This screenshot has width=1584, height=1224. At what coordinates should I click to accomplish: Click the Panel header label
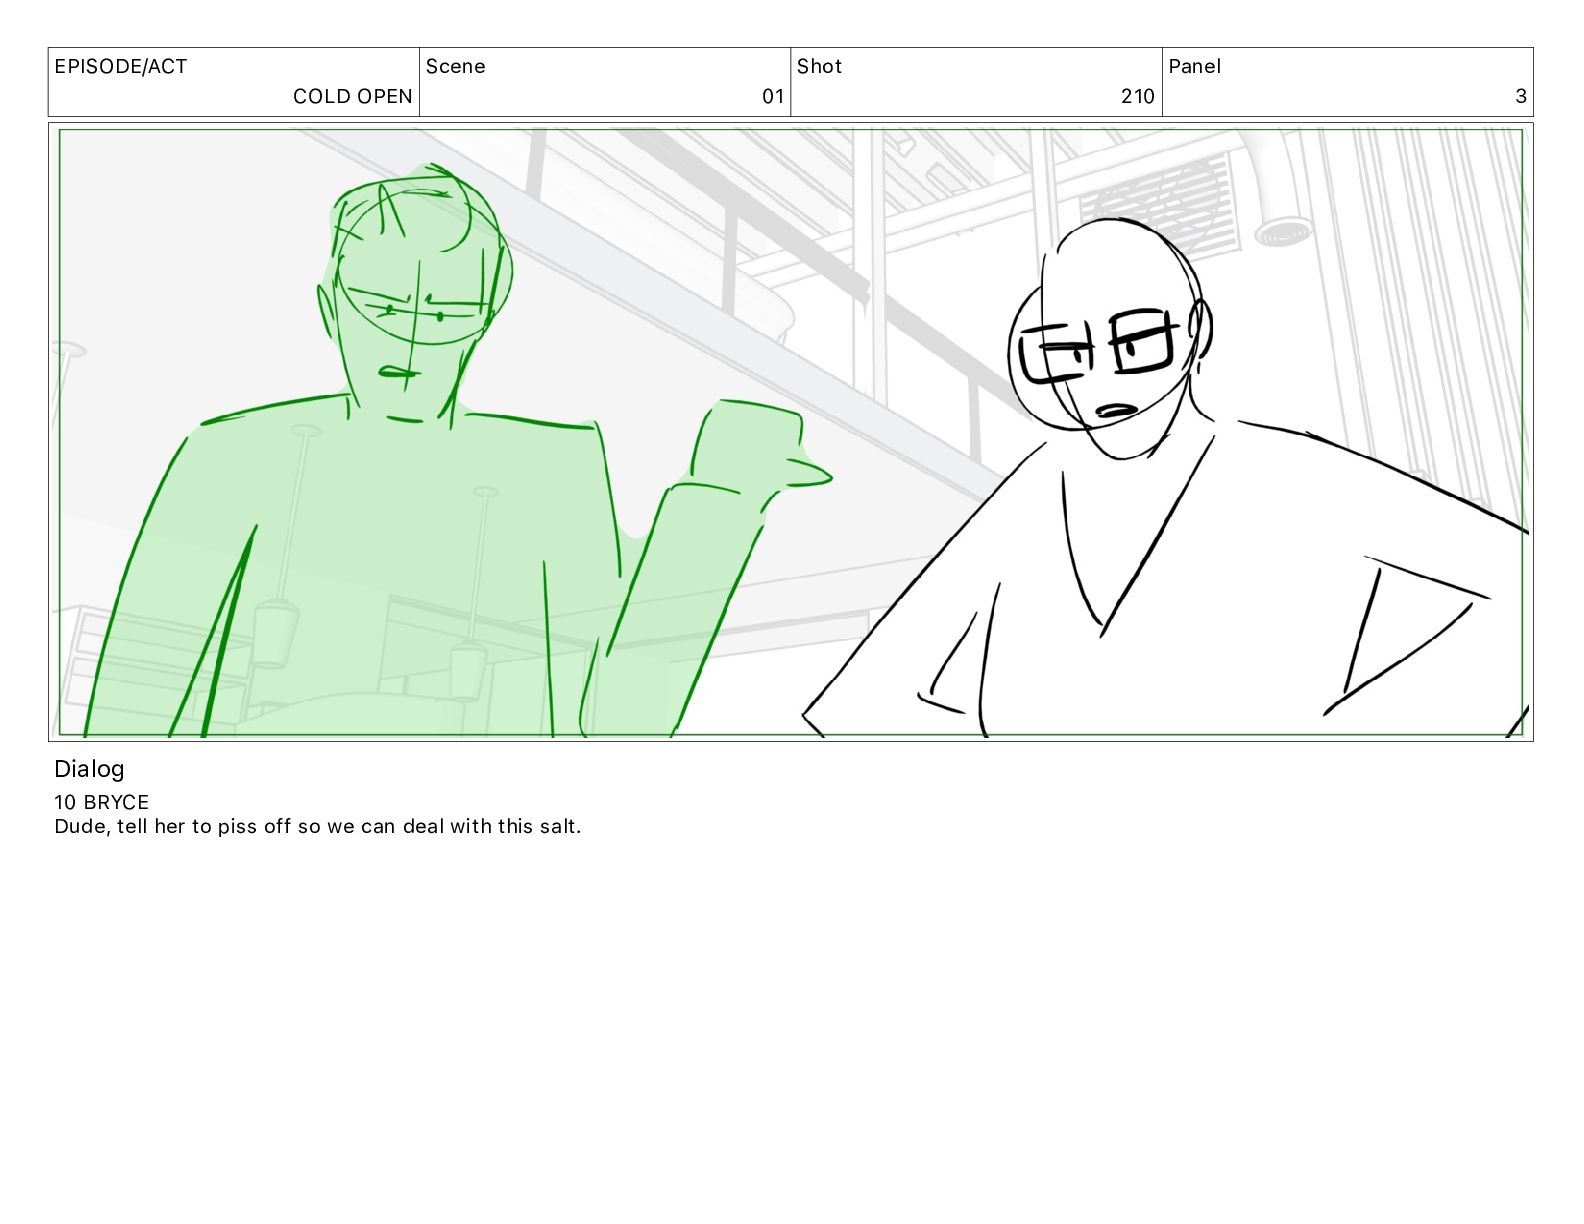[x=1194, y=67]
